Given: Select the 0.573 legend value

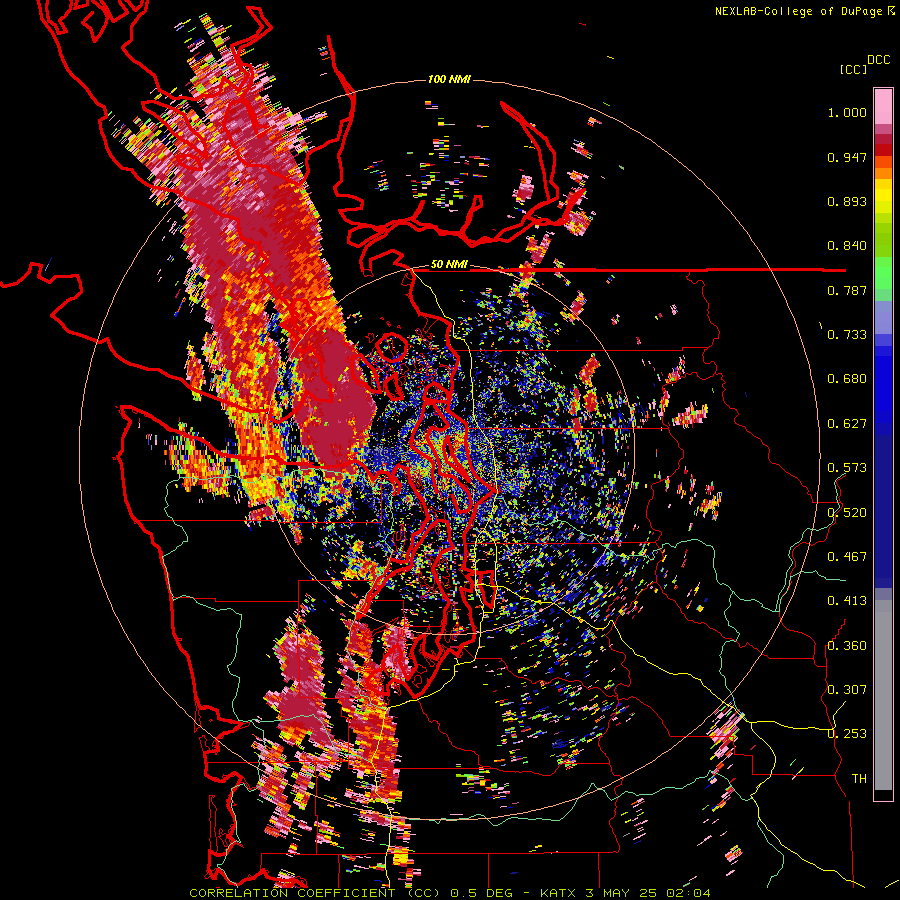Looking at the screenshot, I should pos(847,468).
